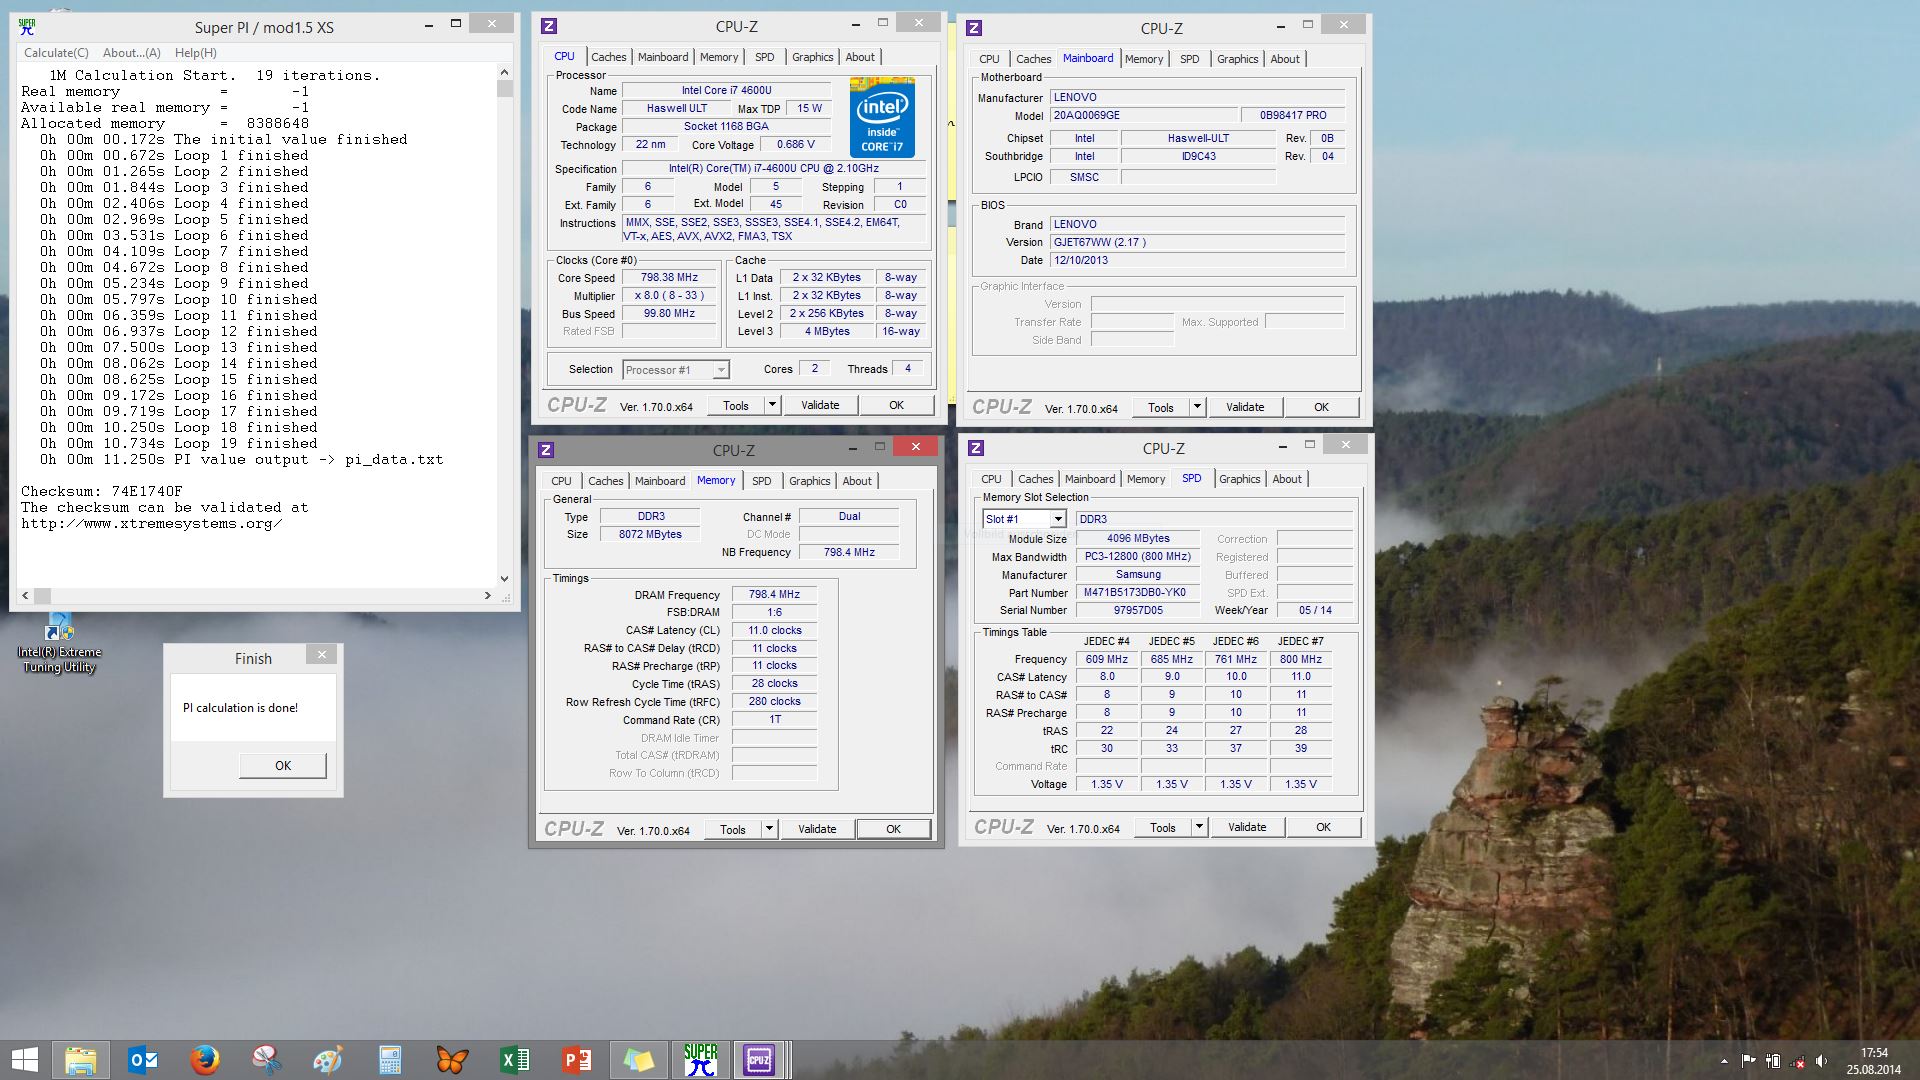Click BIOS version GJET67WW (2.17)

[1198, 242]
